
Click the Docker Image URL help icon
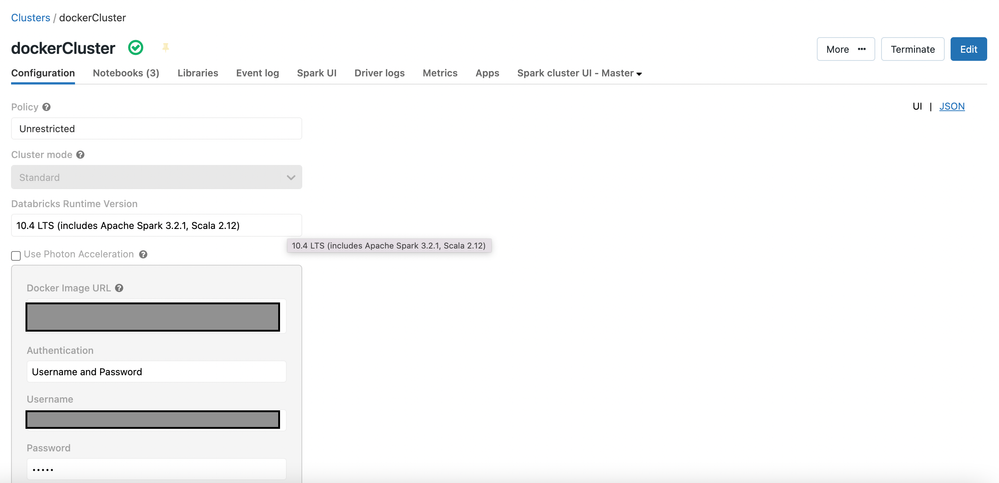(119, 288)
